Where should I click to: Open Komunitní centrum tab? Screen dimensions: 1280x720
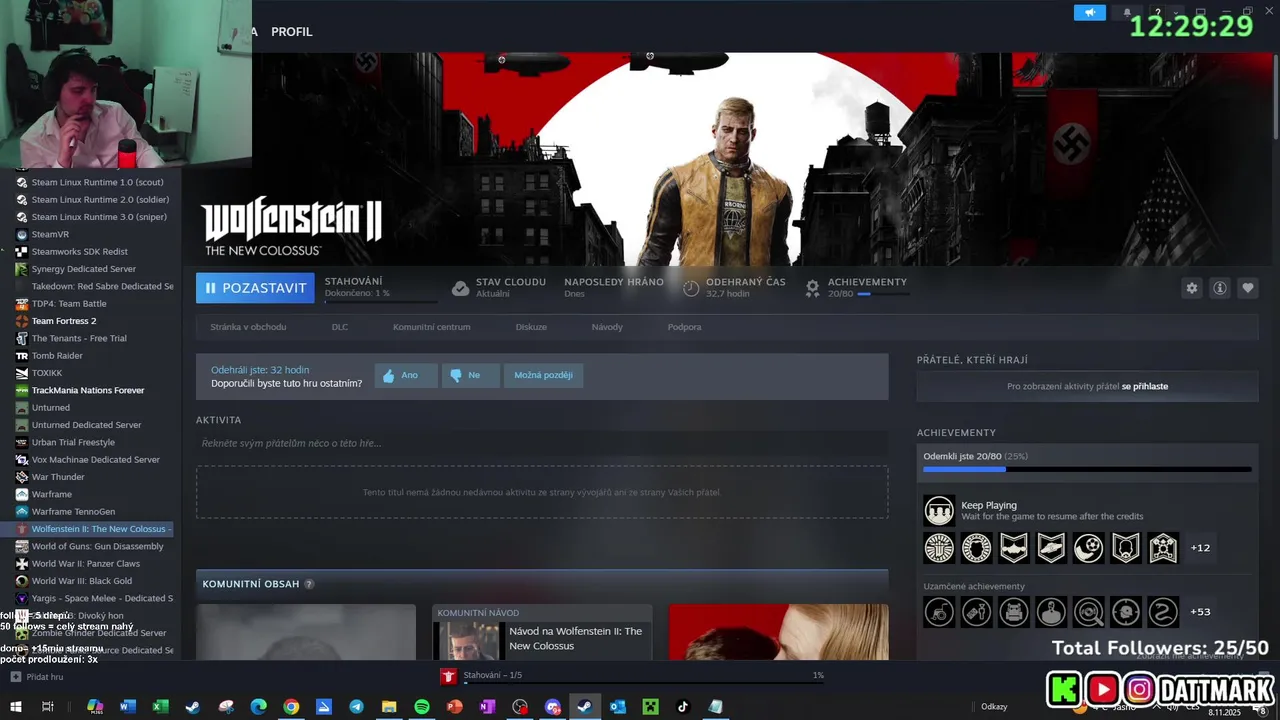point(431,327)
